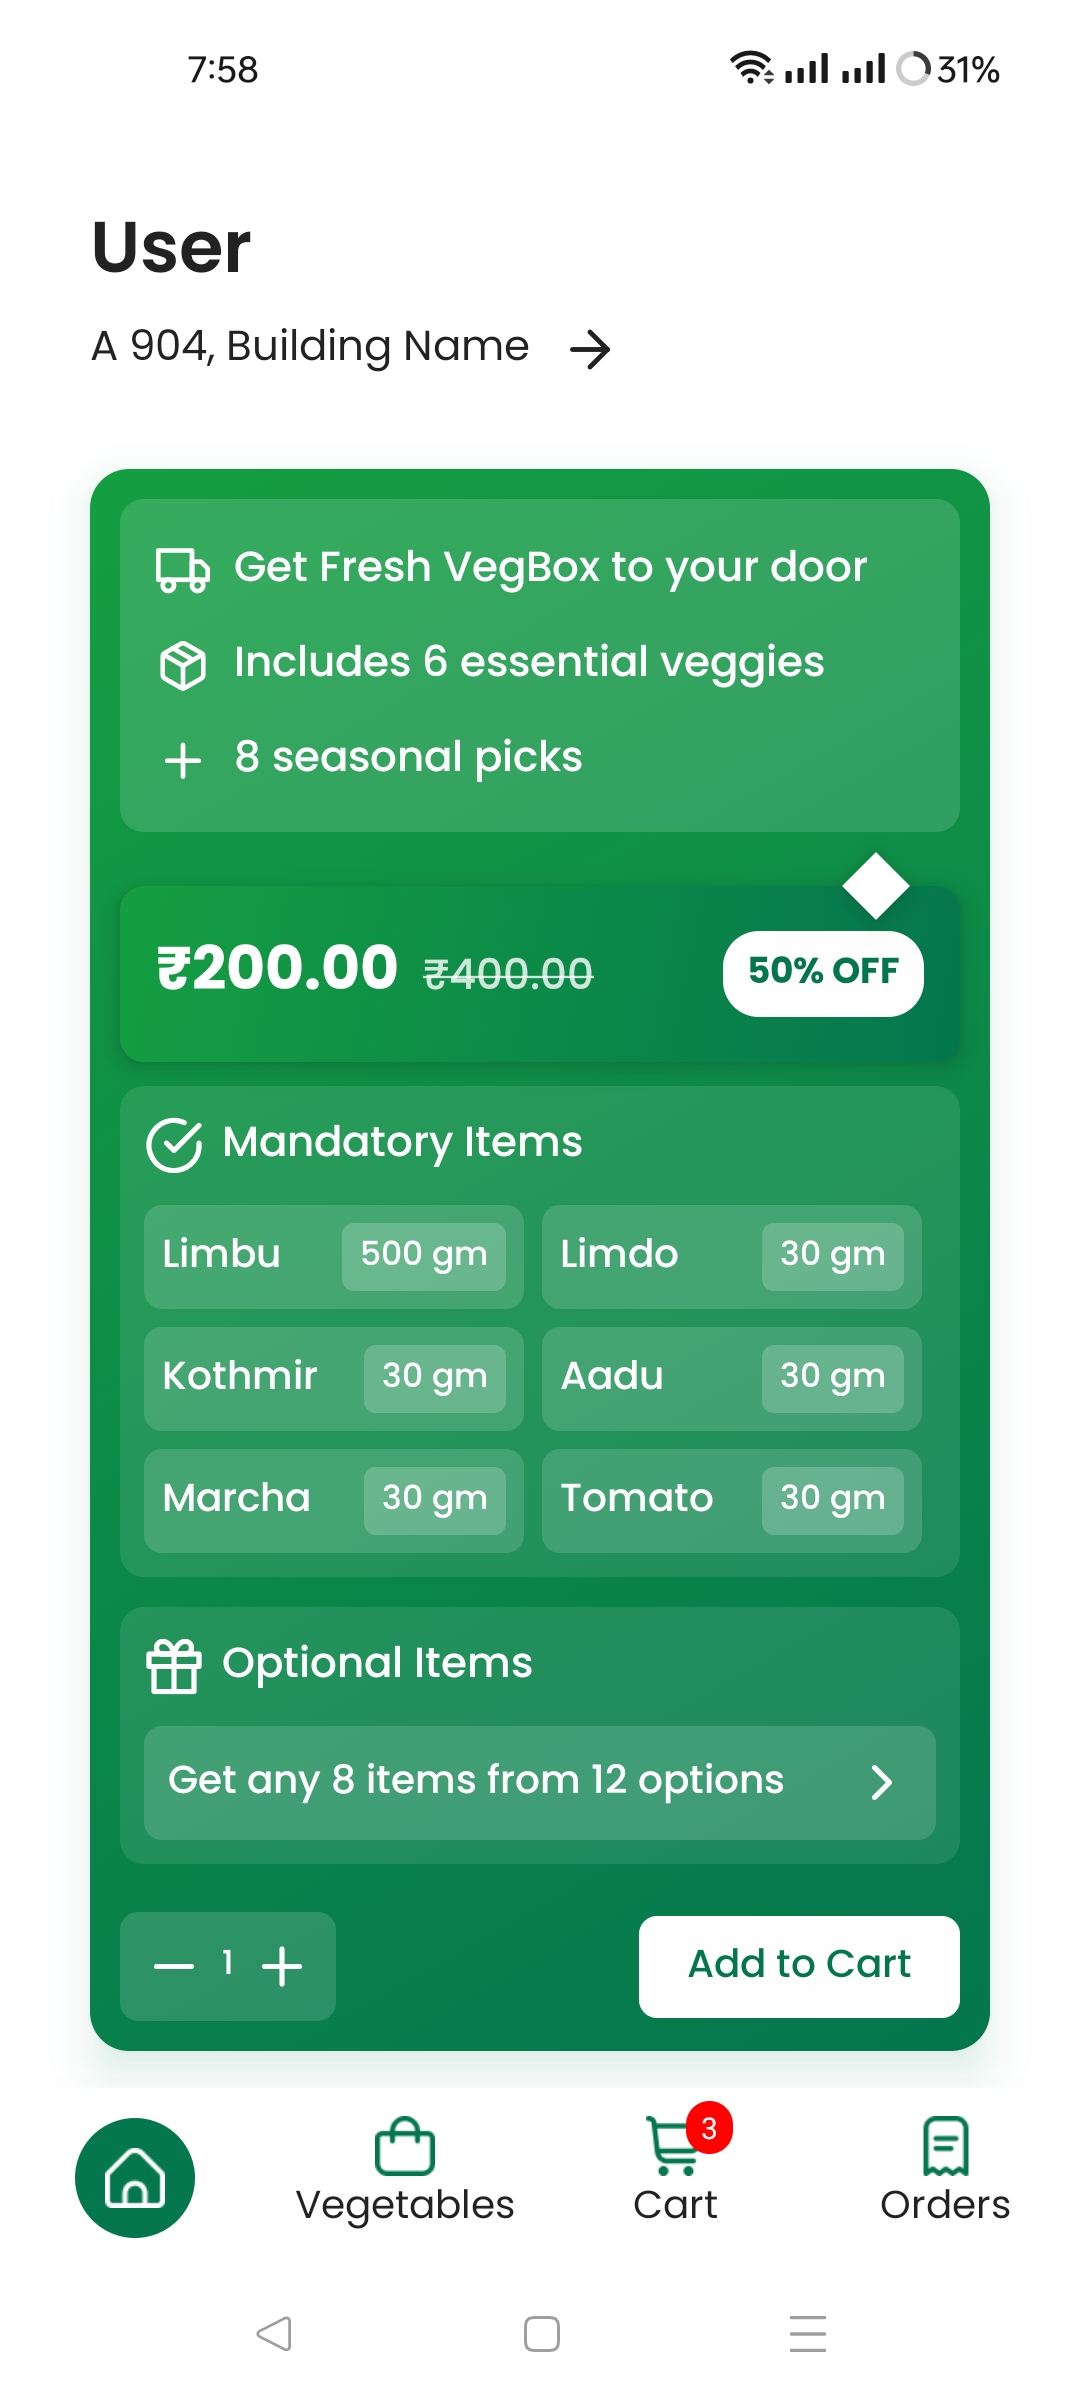Image resolution: width=1080 pixels, height=2400 pixels.
Task: Expand the 8 items from 12 options chevron
Action: 881,1782
